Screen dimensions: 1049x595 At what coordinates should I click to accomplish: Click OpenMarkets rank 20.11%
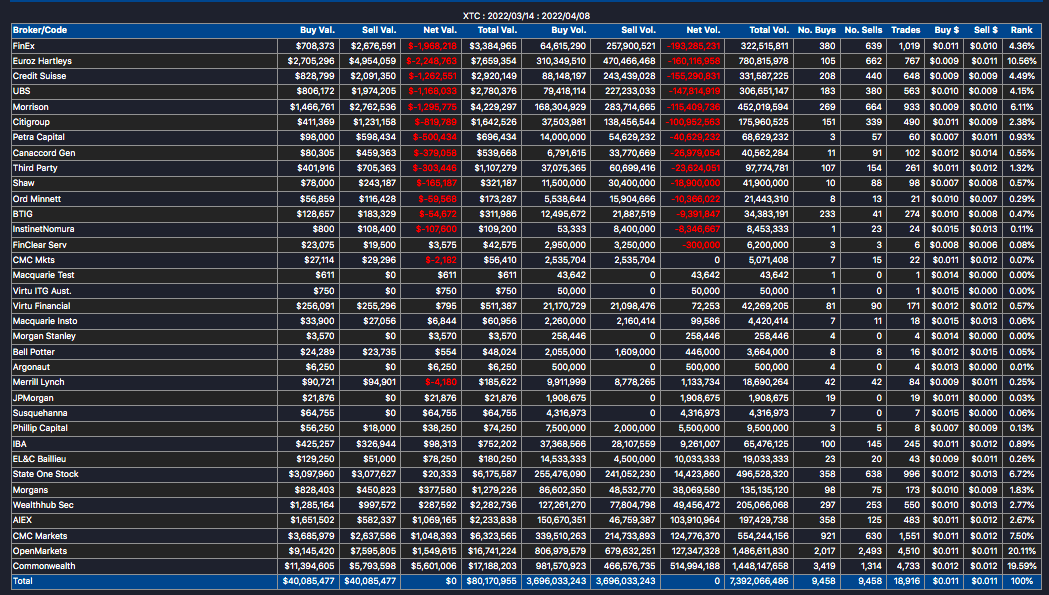tap(1022, 551)
